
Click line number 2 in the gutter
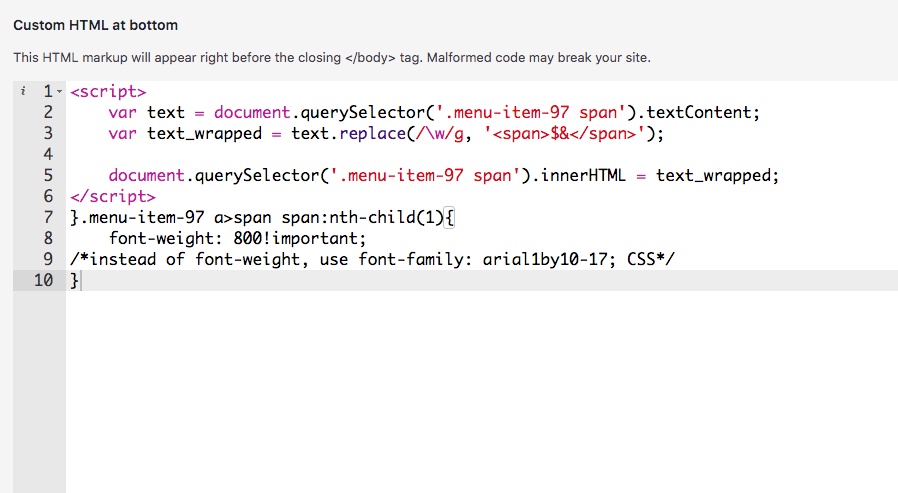[47, 113]
